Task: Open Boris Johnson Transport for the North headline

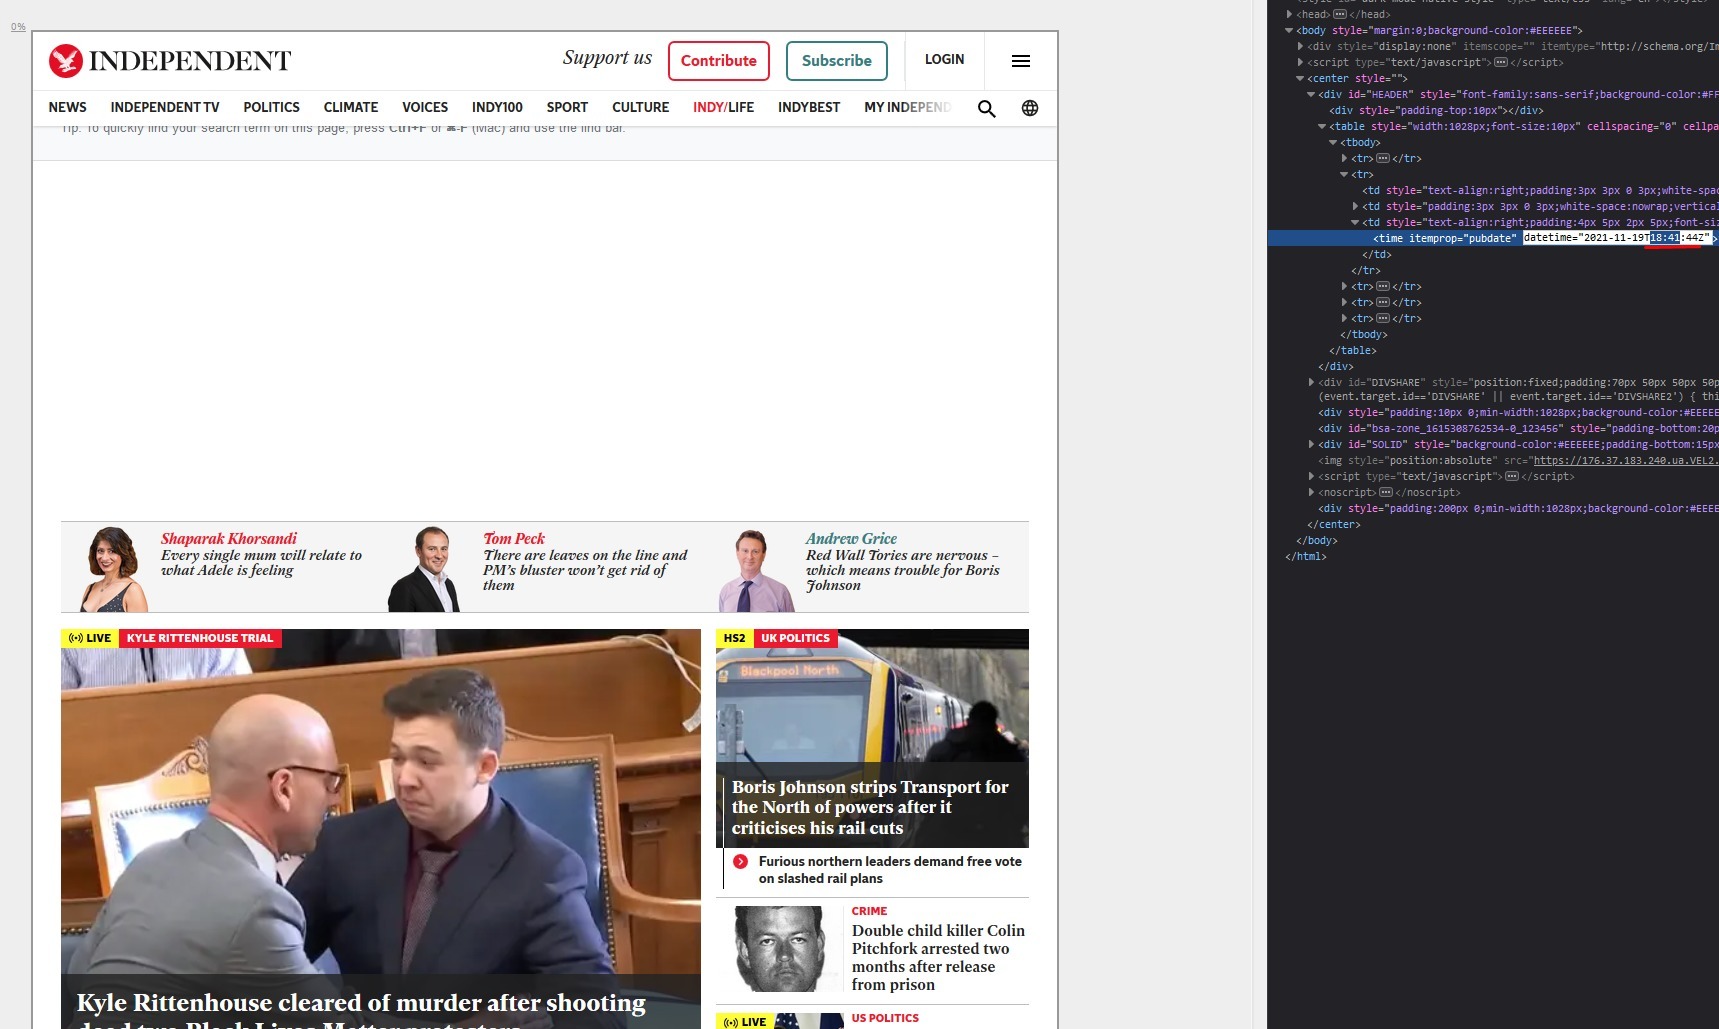Action: coord(870,807)
